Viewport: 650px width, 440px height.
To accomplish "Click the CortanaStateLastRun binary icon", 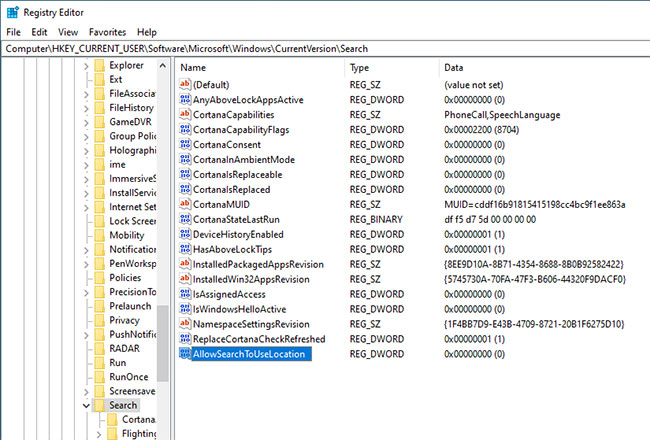I will pyautogui.click(x=185, y=219).
